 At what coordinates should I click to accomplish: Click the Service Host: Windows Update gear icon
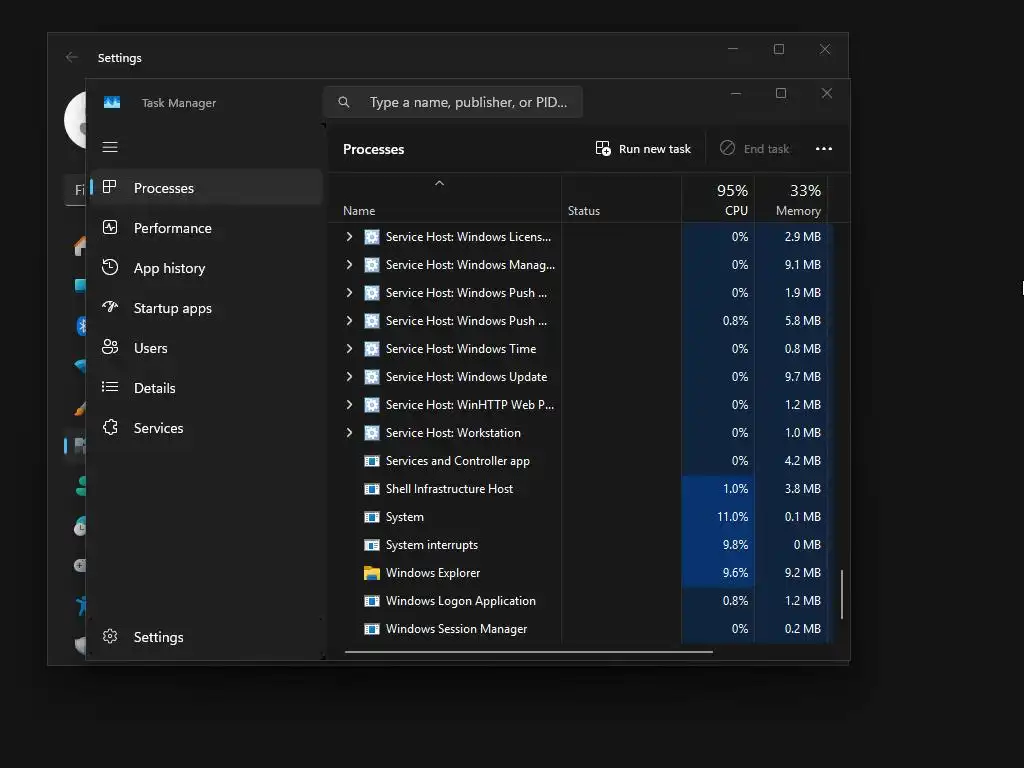pos(372,377)
